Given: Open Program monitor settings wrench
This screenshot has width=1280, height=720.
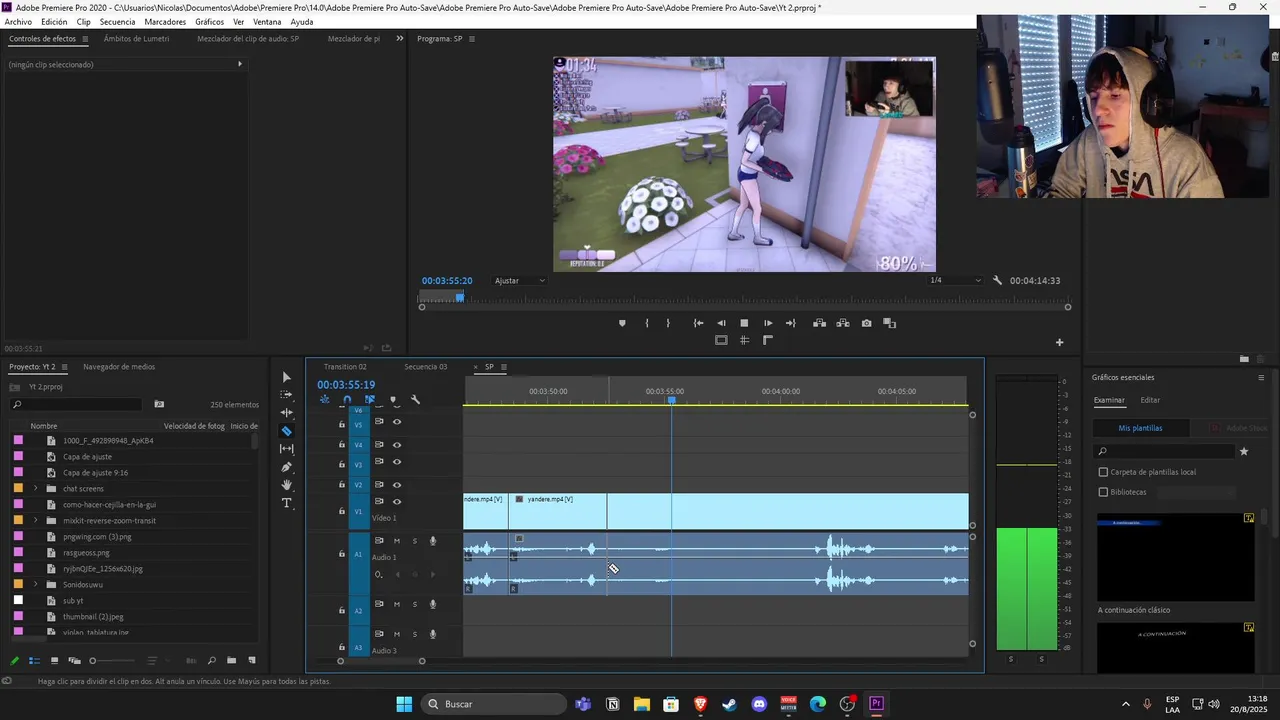Looking at the screenshot, I should 997,281.
